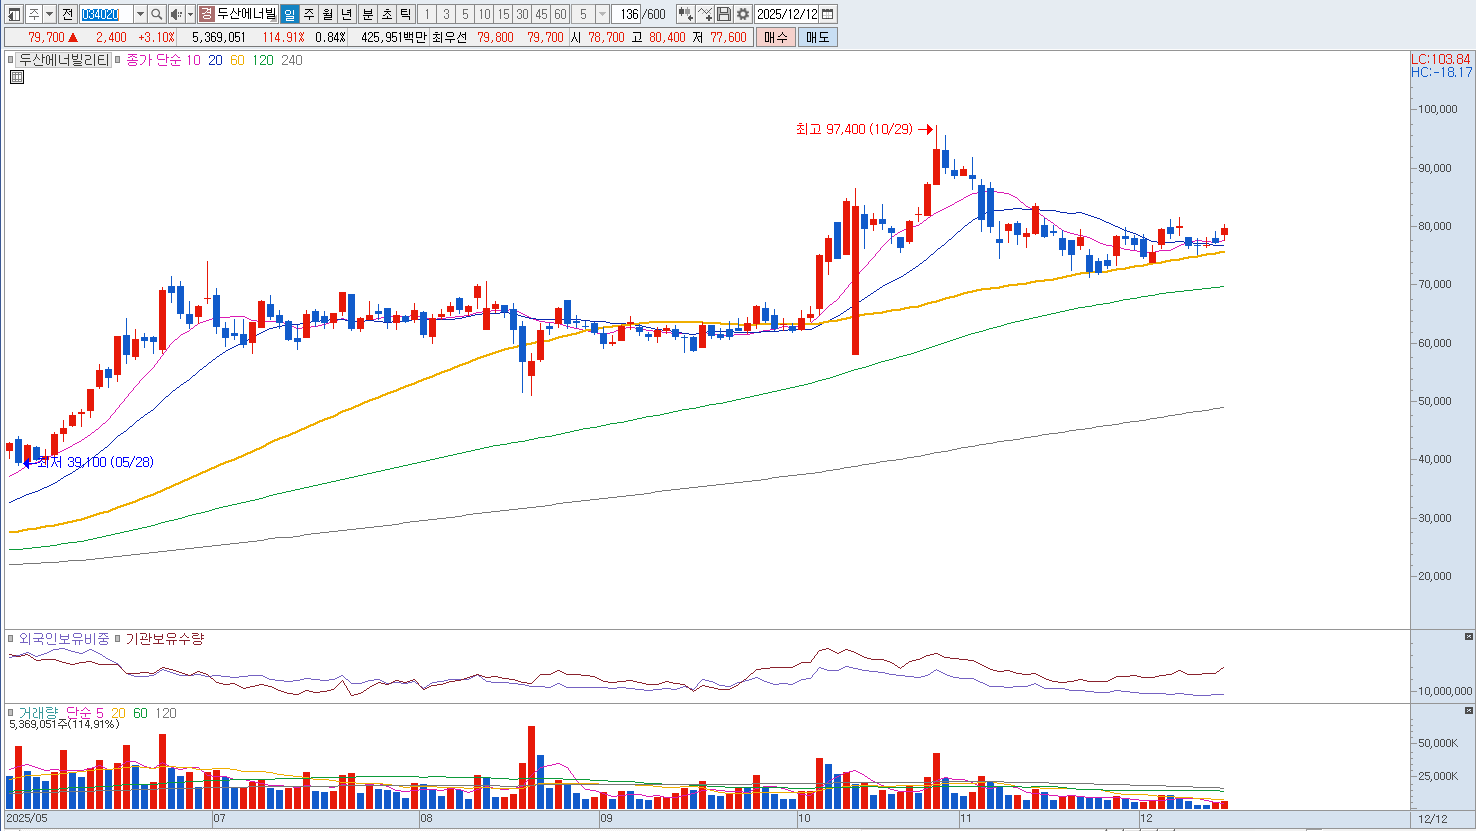
Task: Toggle the left panel icon in the top-left corner
Action: pos(14,14)
